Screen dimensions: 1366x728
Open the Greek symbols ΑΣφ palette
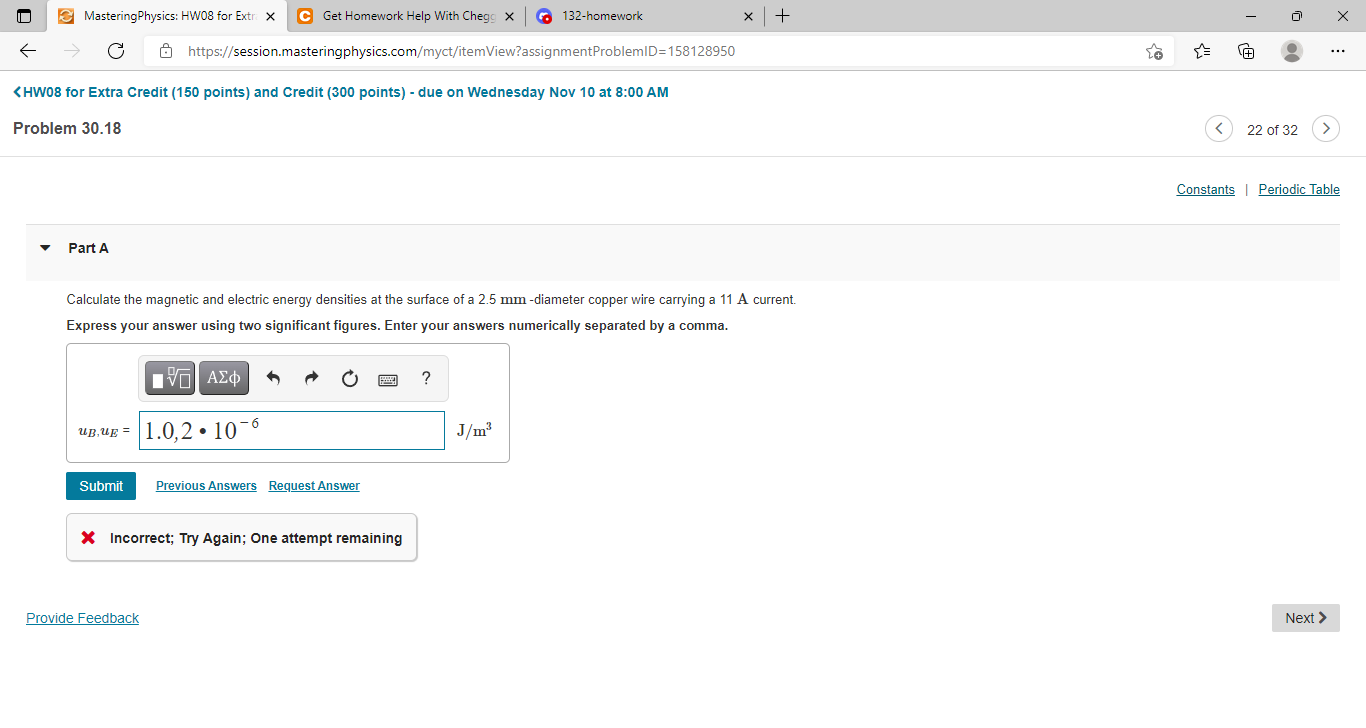click(x=223, y=378)
